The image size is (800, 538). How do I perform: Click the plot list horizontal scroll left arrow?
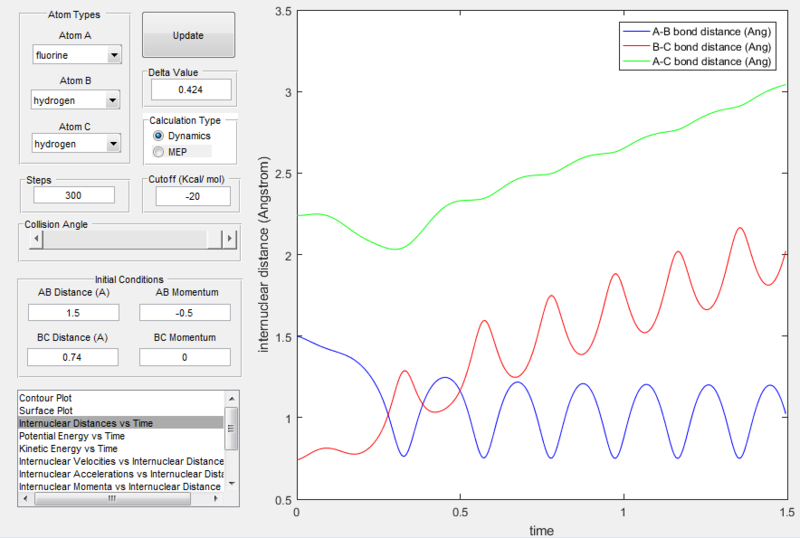[x=26, y=499]
